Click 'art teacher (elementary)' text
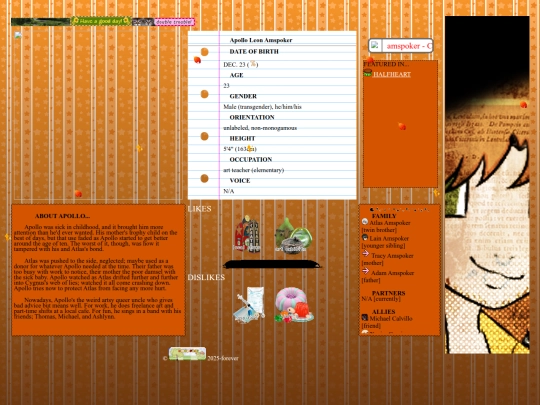The width and height of the screenshot is (540, 405). (x=253, y=170)
